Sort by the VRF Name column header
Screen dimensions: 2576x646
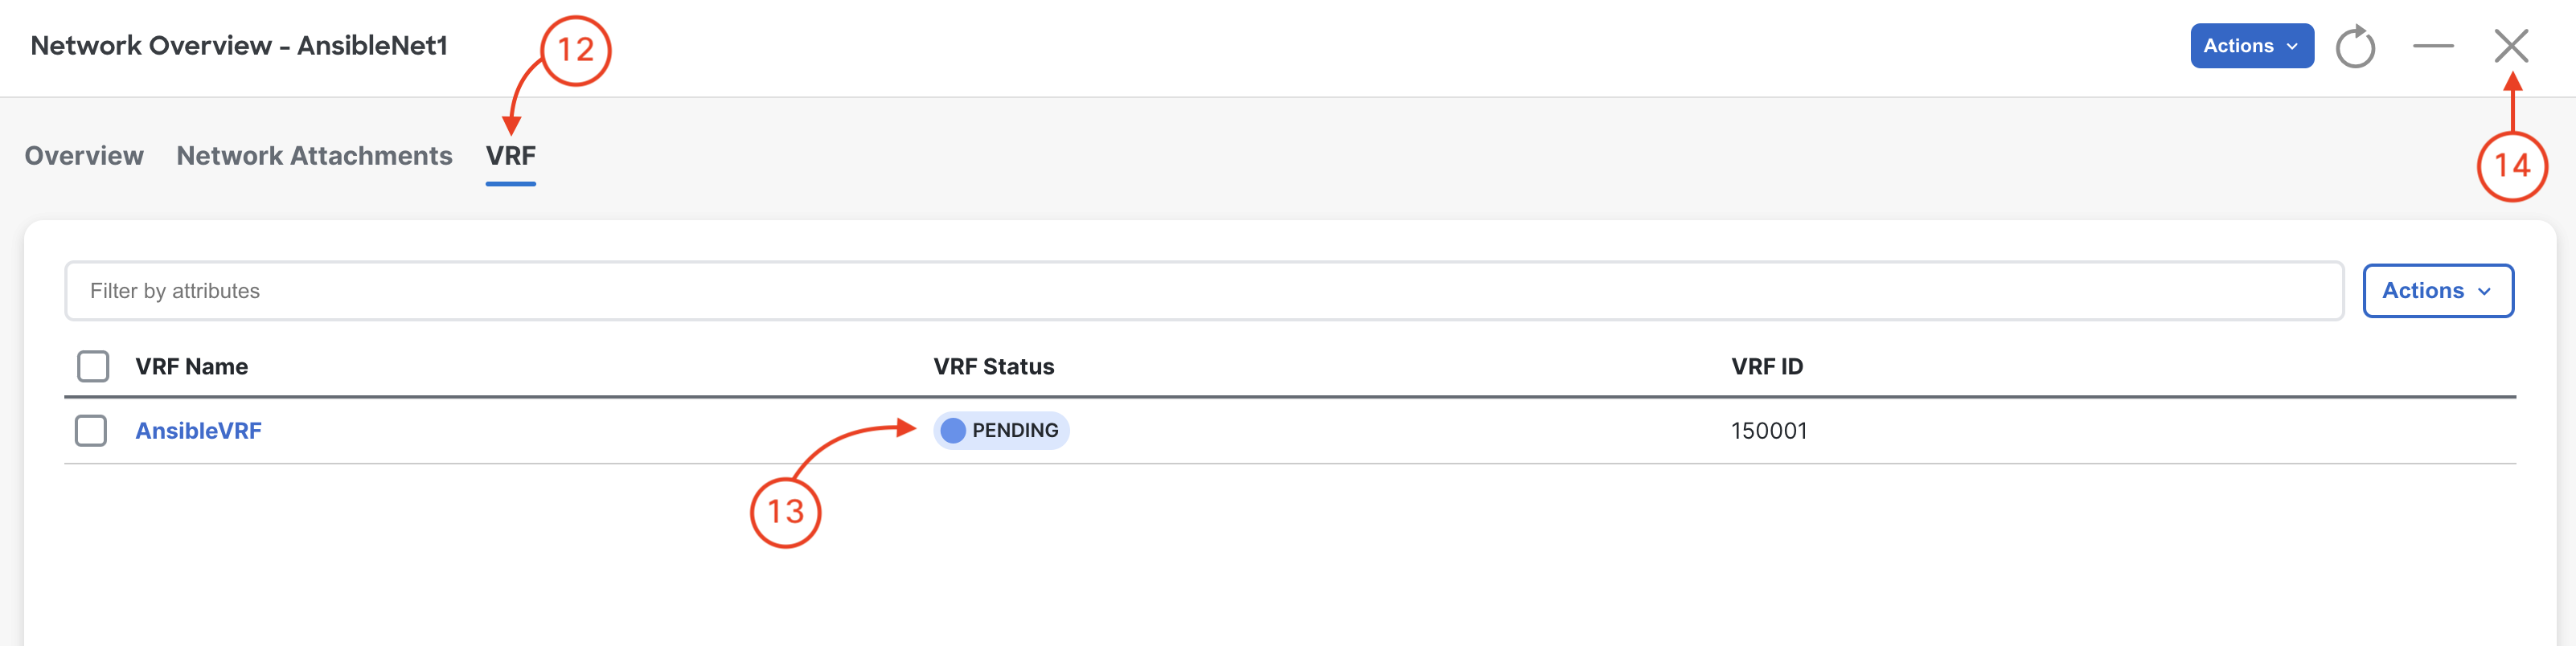[x=191, y=367]
